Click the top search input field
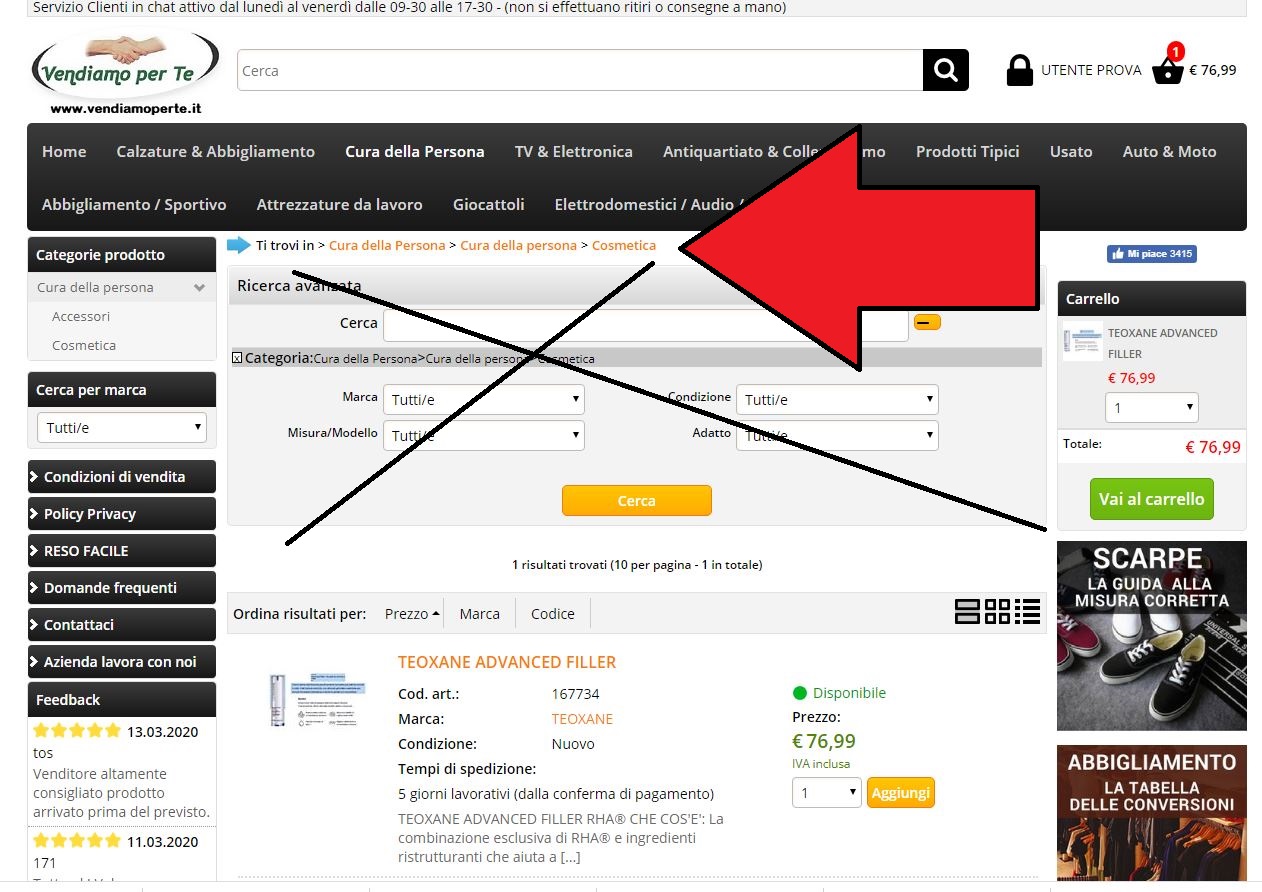 click(580, 70)
